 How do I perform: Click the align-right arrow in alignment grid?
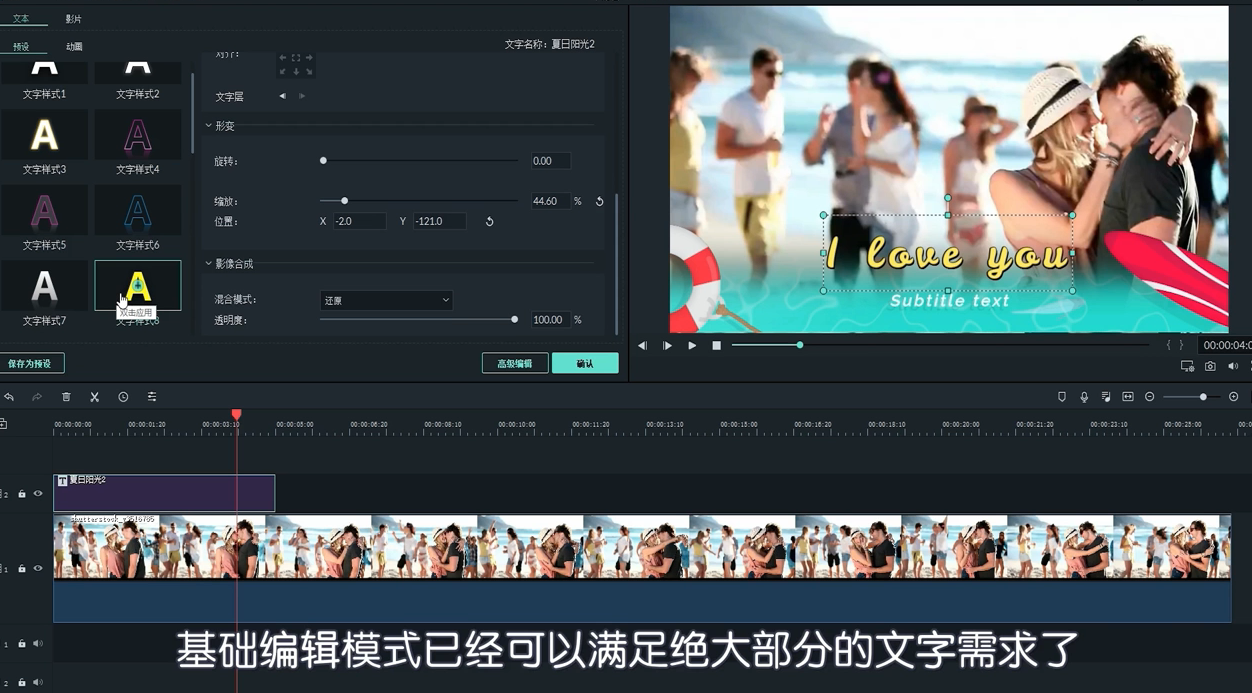[309, 58]
